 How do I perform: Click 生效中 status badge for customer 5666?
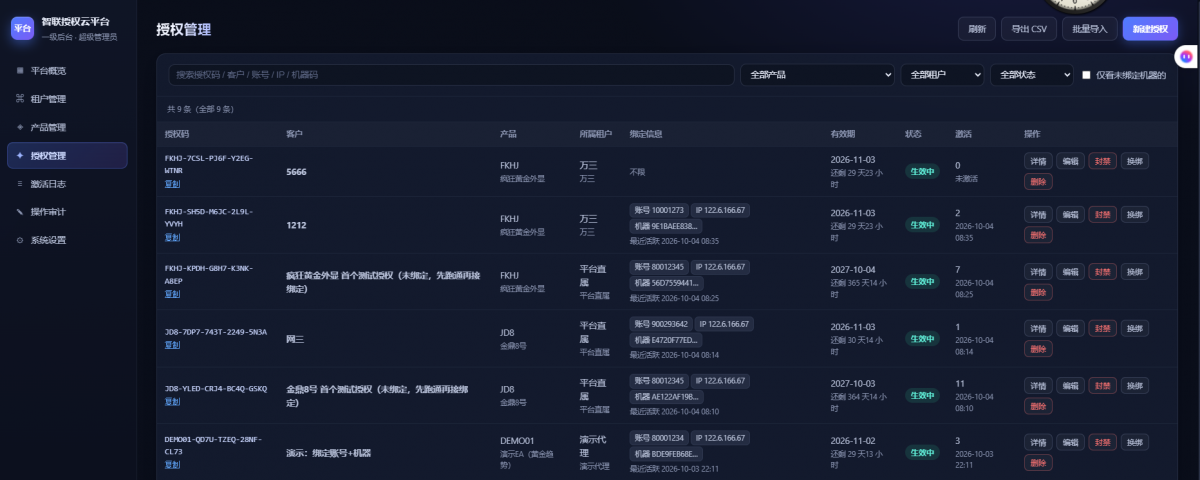[921, 171]
